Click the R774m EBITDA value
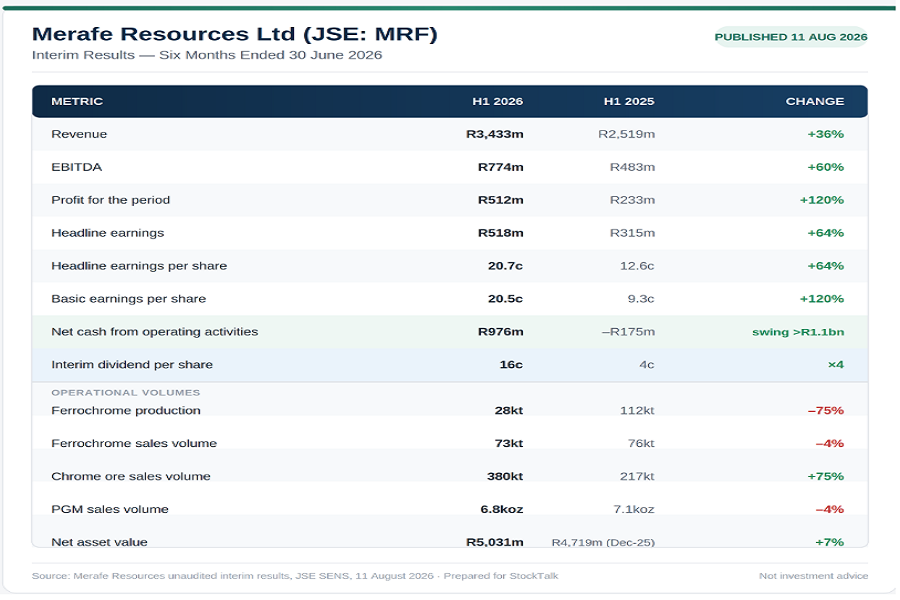This screenshot has width=900, height=600. [x=501, y=167]
